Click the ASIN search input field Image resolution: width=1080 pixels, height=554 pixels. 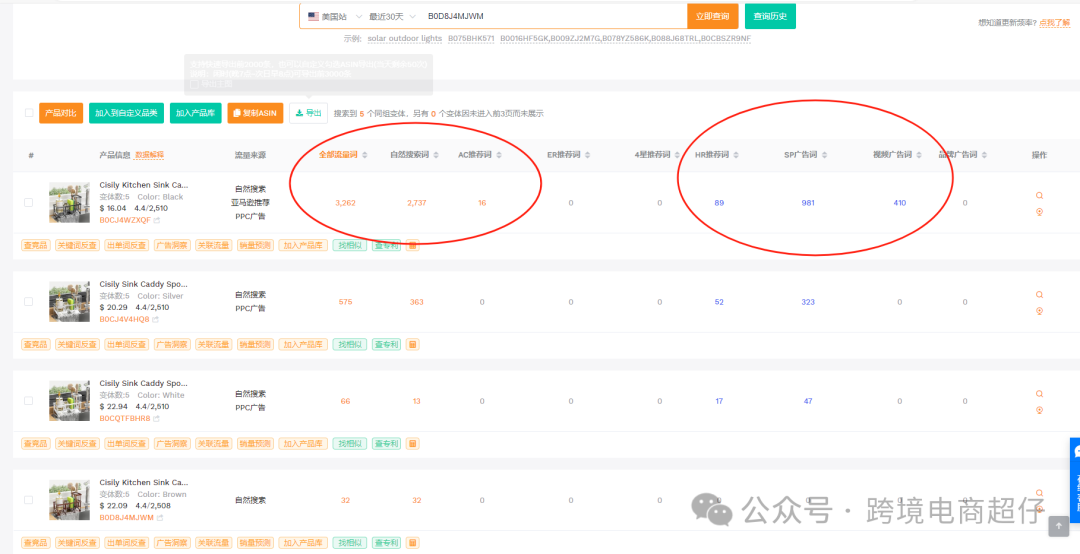(x=550, y=16)
